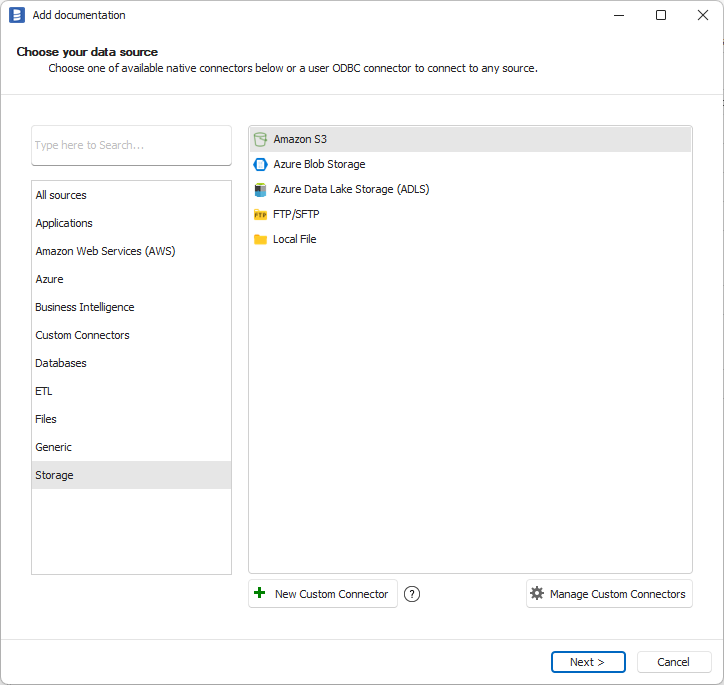Click the gear icon for managing connectors
The image size is (724, 685).
[x=537, y=593]
